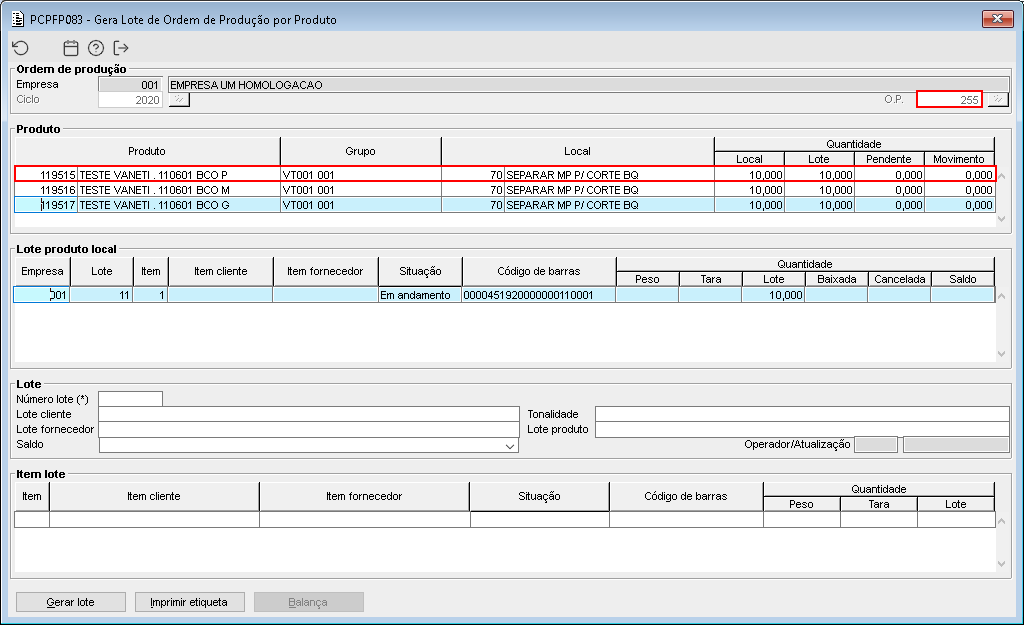Image resolution: width=1024 pixels, height=625 pixels.
Task: Click the Tara header in Item lote grid
Action: (879, 504)
